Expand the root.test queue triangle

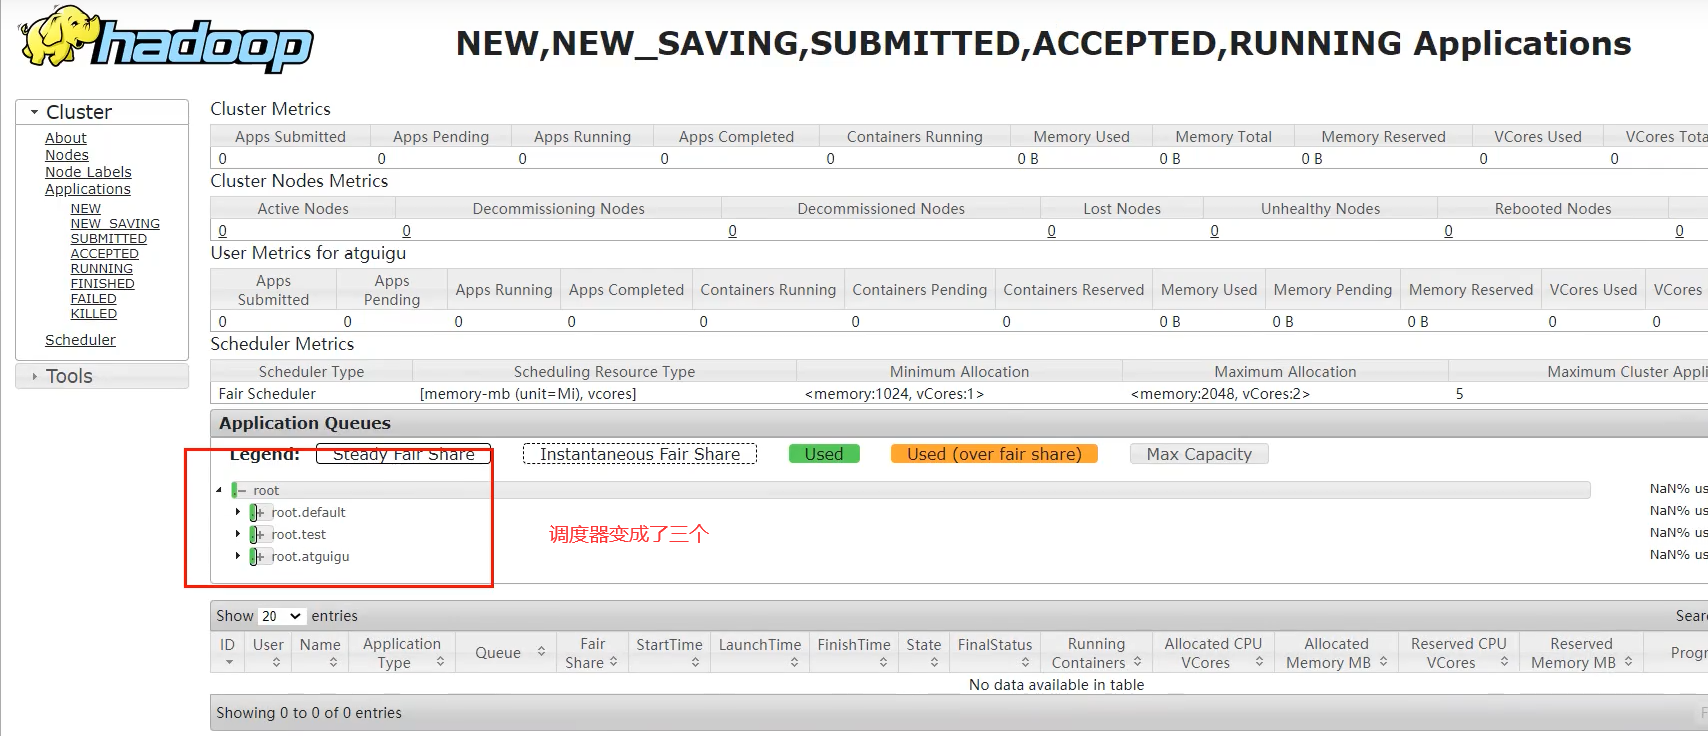point(238,534)
